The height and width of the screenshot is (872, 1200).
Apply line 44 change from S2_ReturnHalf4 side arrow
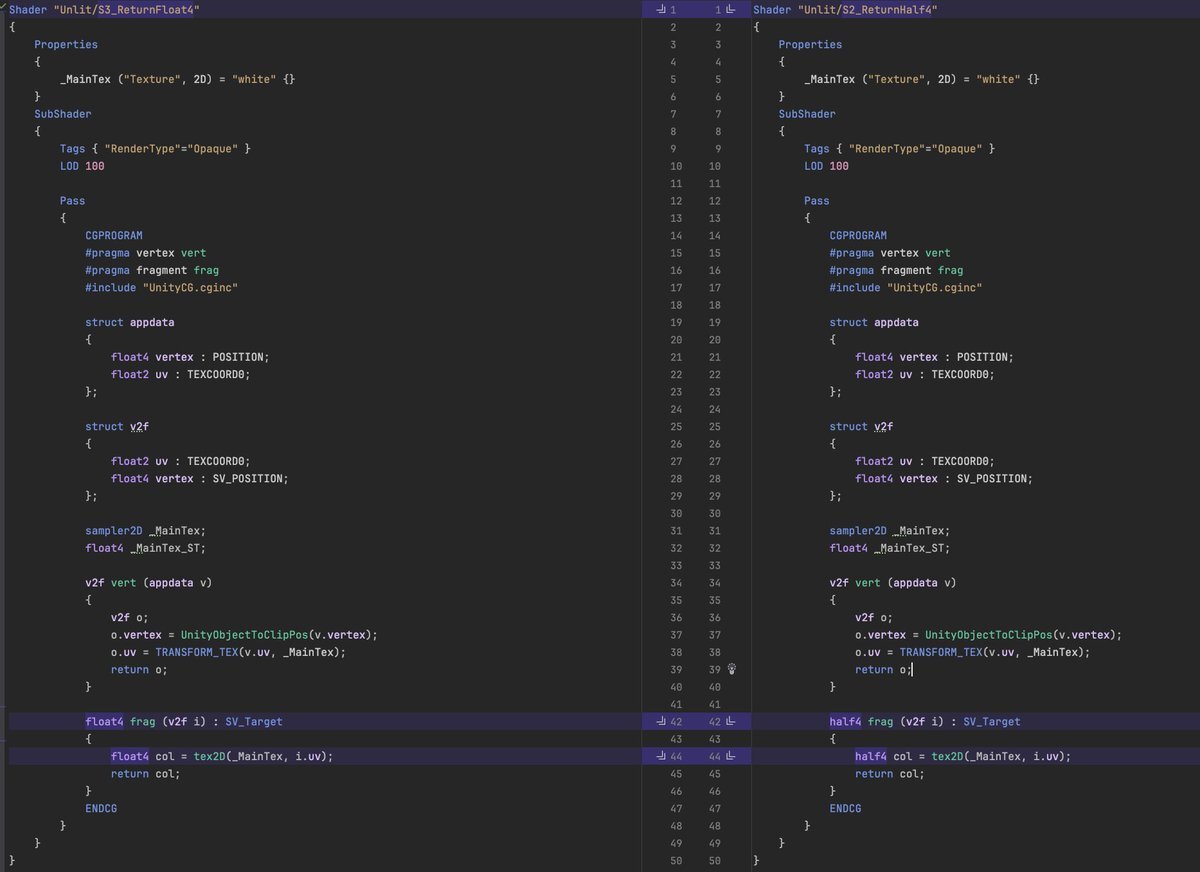[x=730, y=756]
